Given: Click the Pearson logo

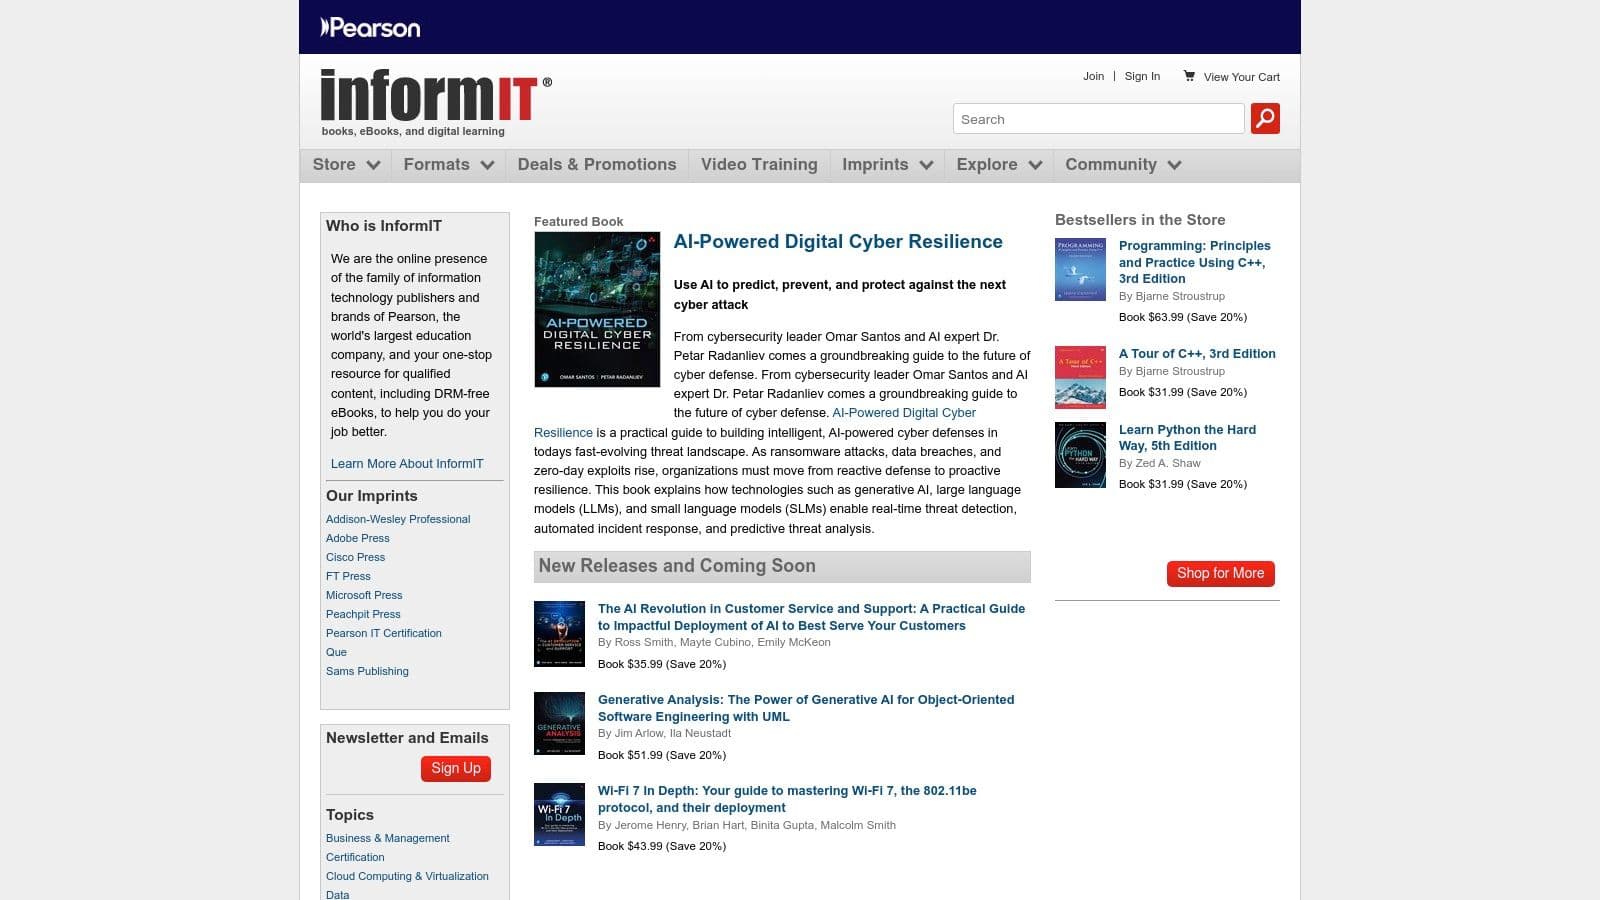Looking at the screenshot, I should coord(371,28).
